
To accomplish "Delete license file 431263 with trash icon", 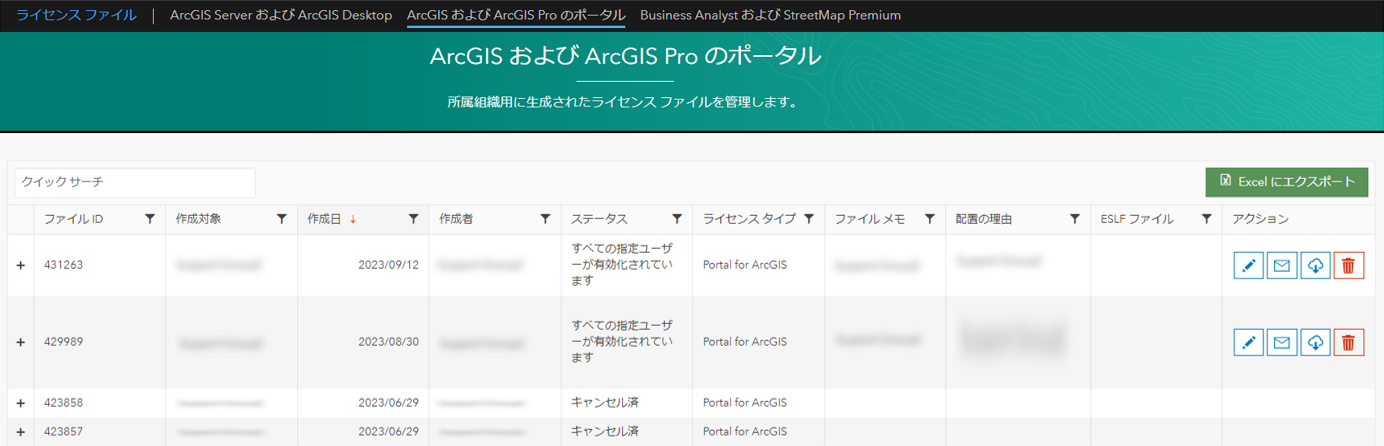I will point(1349,265).
